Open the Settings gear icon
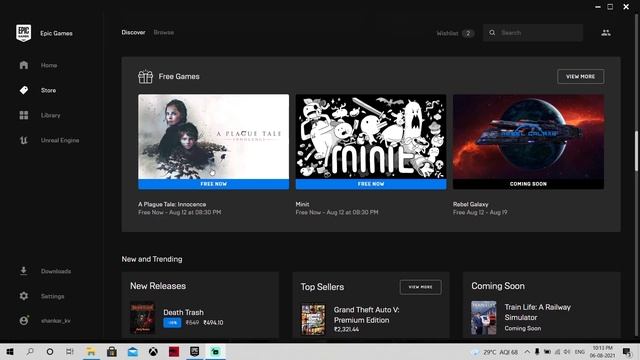 coord(24,296)
